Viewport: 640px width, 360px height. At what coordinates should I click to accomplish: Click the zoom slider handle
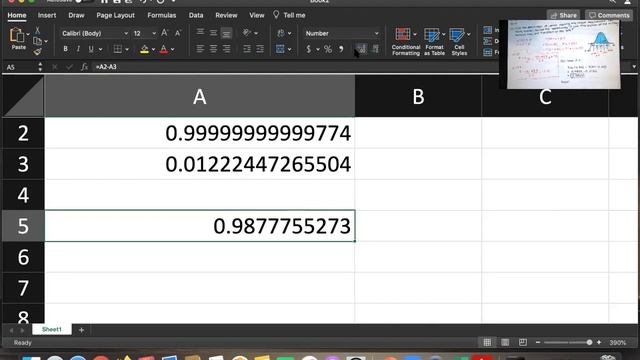[589, 342]
